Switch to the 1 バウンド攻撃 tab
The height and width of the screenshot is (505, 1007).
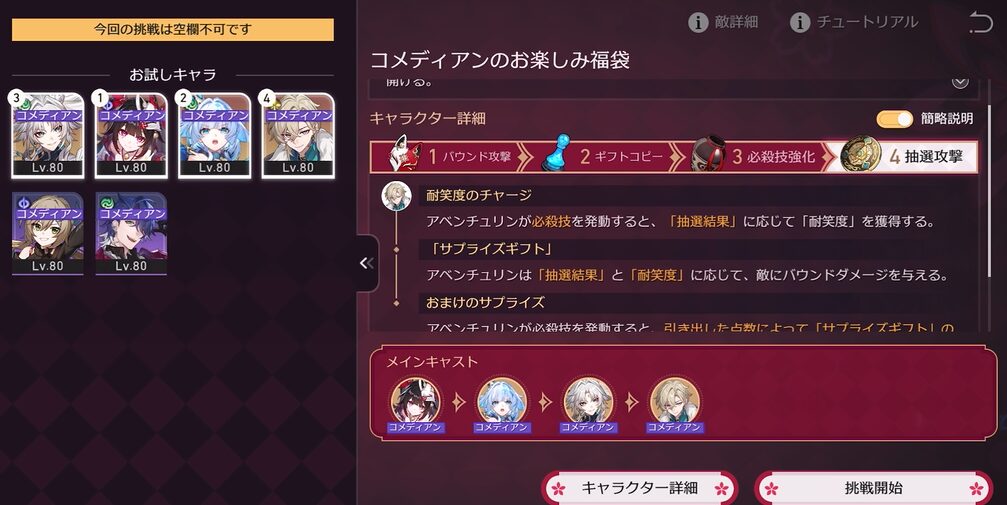451,157
